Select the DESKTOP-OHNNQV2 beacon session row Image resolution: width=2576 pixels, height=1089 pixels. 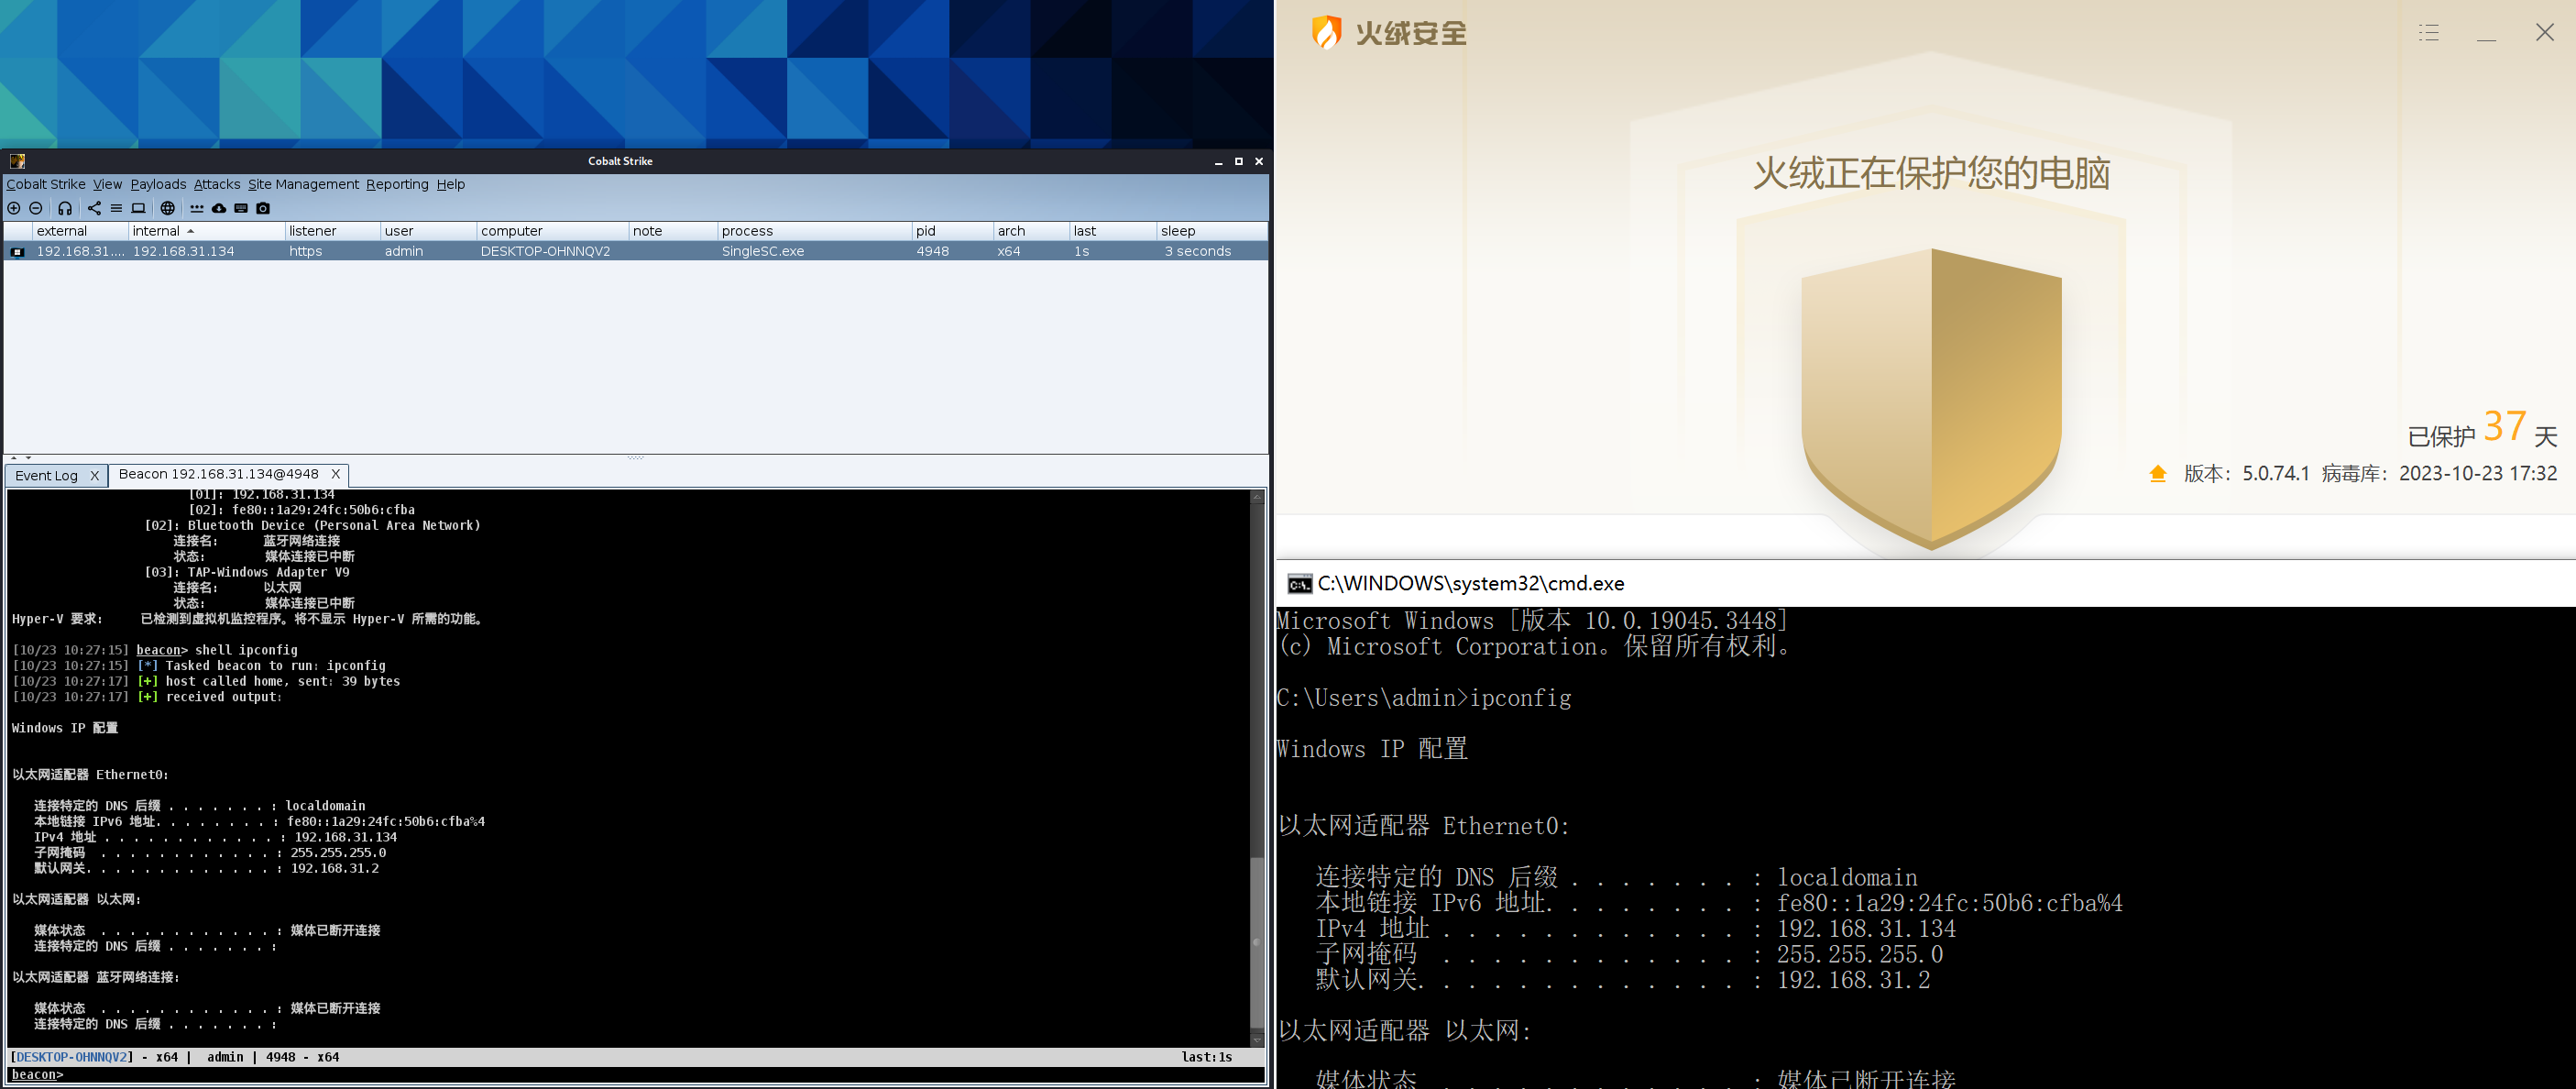click(545, 251)
